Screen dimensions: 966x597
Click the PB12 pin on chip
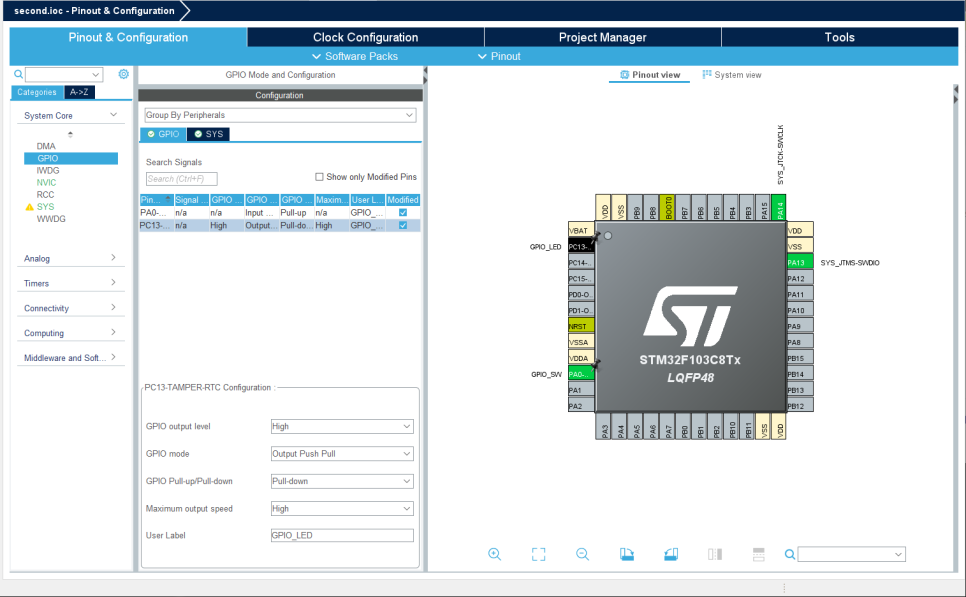(800, 406)
